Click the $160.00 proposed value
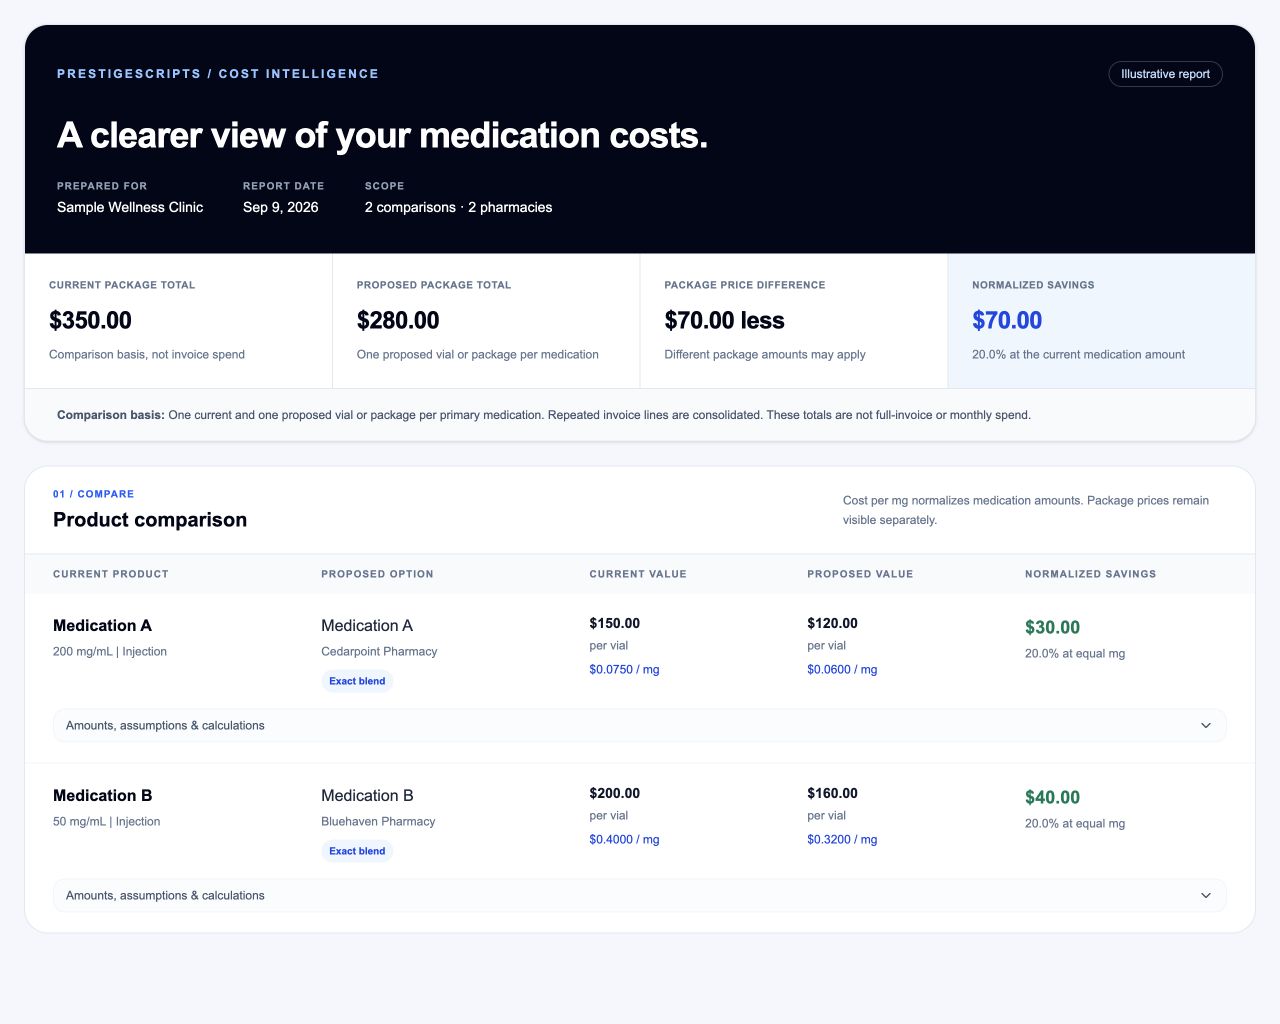The width and height of the screenshot is (1280, 1024). [832, 793]
